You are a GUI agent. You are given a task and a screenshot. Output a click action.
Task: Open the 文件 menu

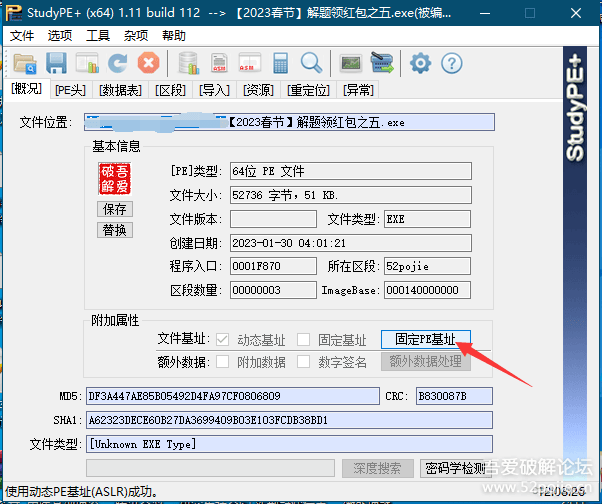[22, 36]
